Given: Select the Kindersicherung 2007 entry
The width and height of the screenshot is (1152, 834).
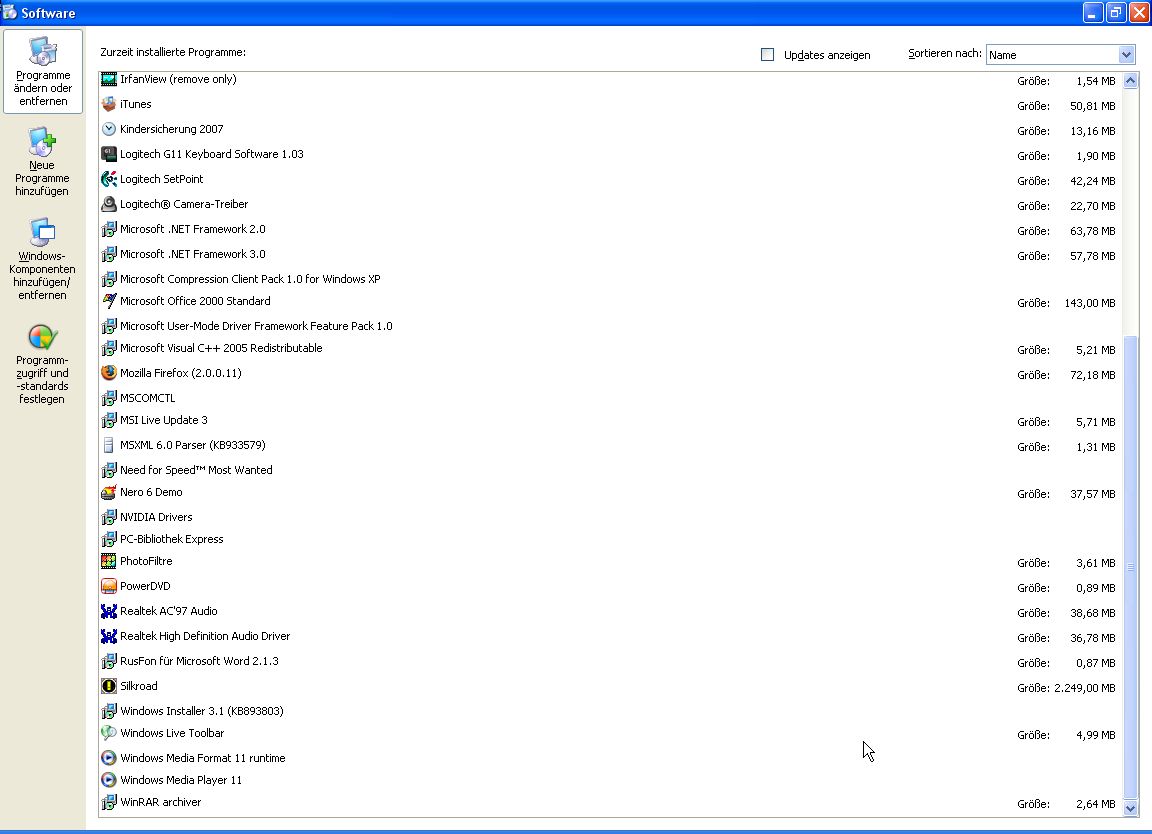Looking at the screenshot, I should pyautogui.click(x=171, y=129).
